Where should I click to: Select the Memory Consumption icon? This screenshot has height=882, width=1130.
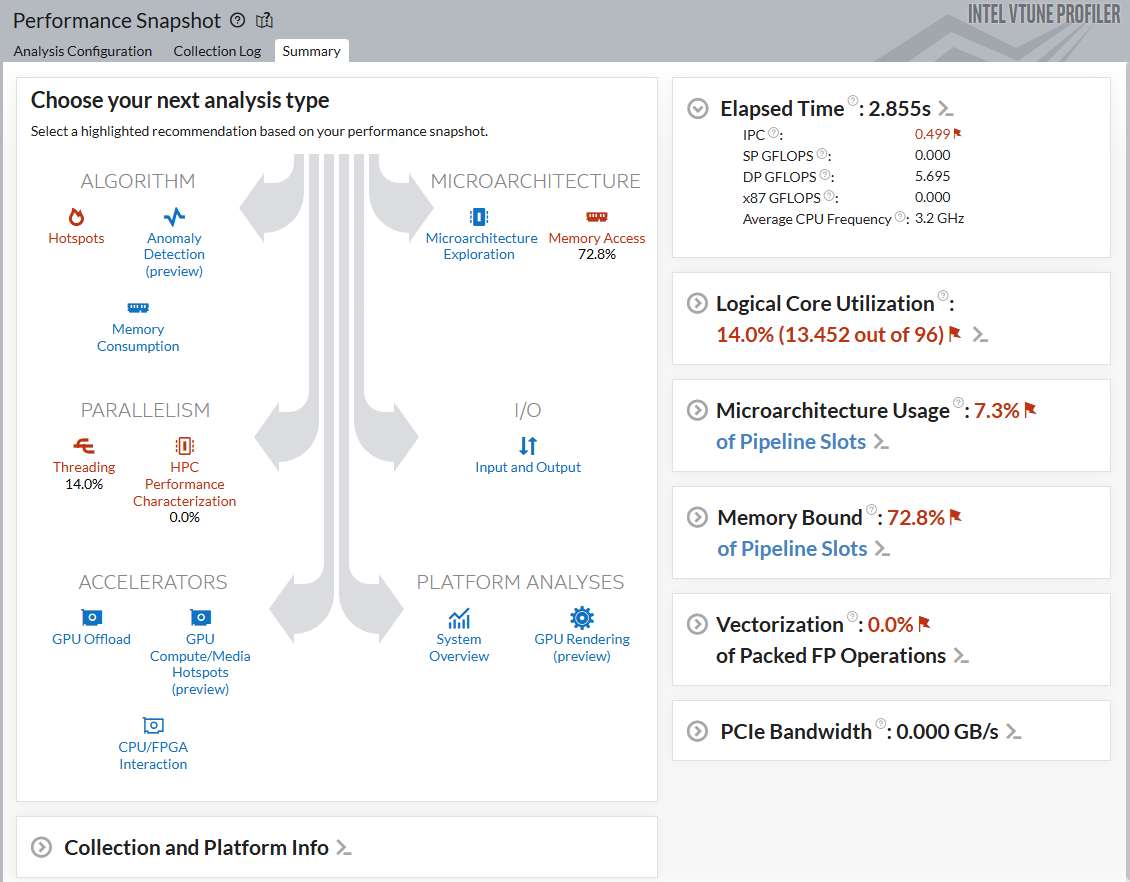138,308
